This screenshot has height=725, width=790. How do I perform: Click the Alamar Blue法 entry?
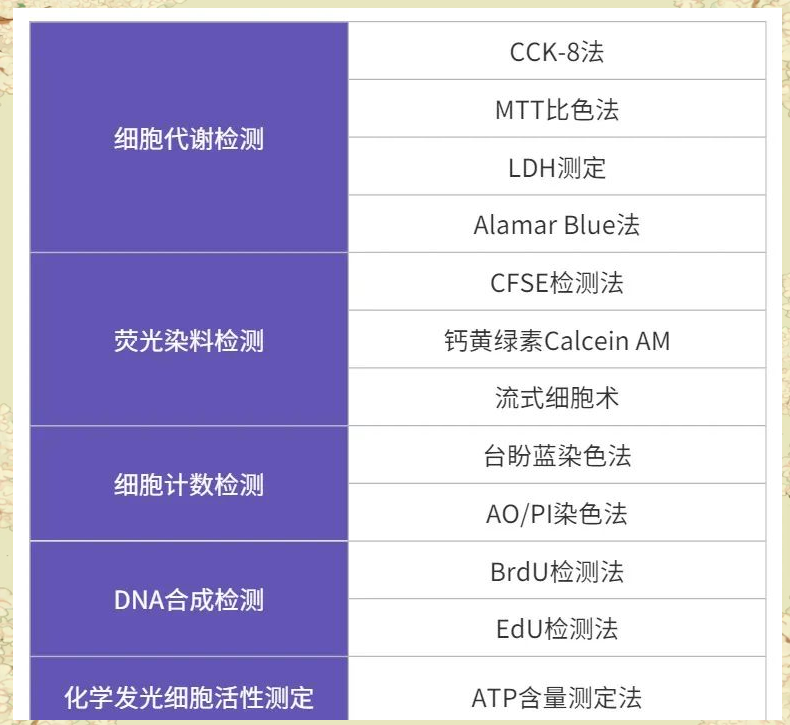point(557,224)
